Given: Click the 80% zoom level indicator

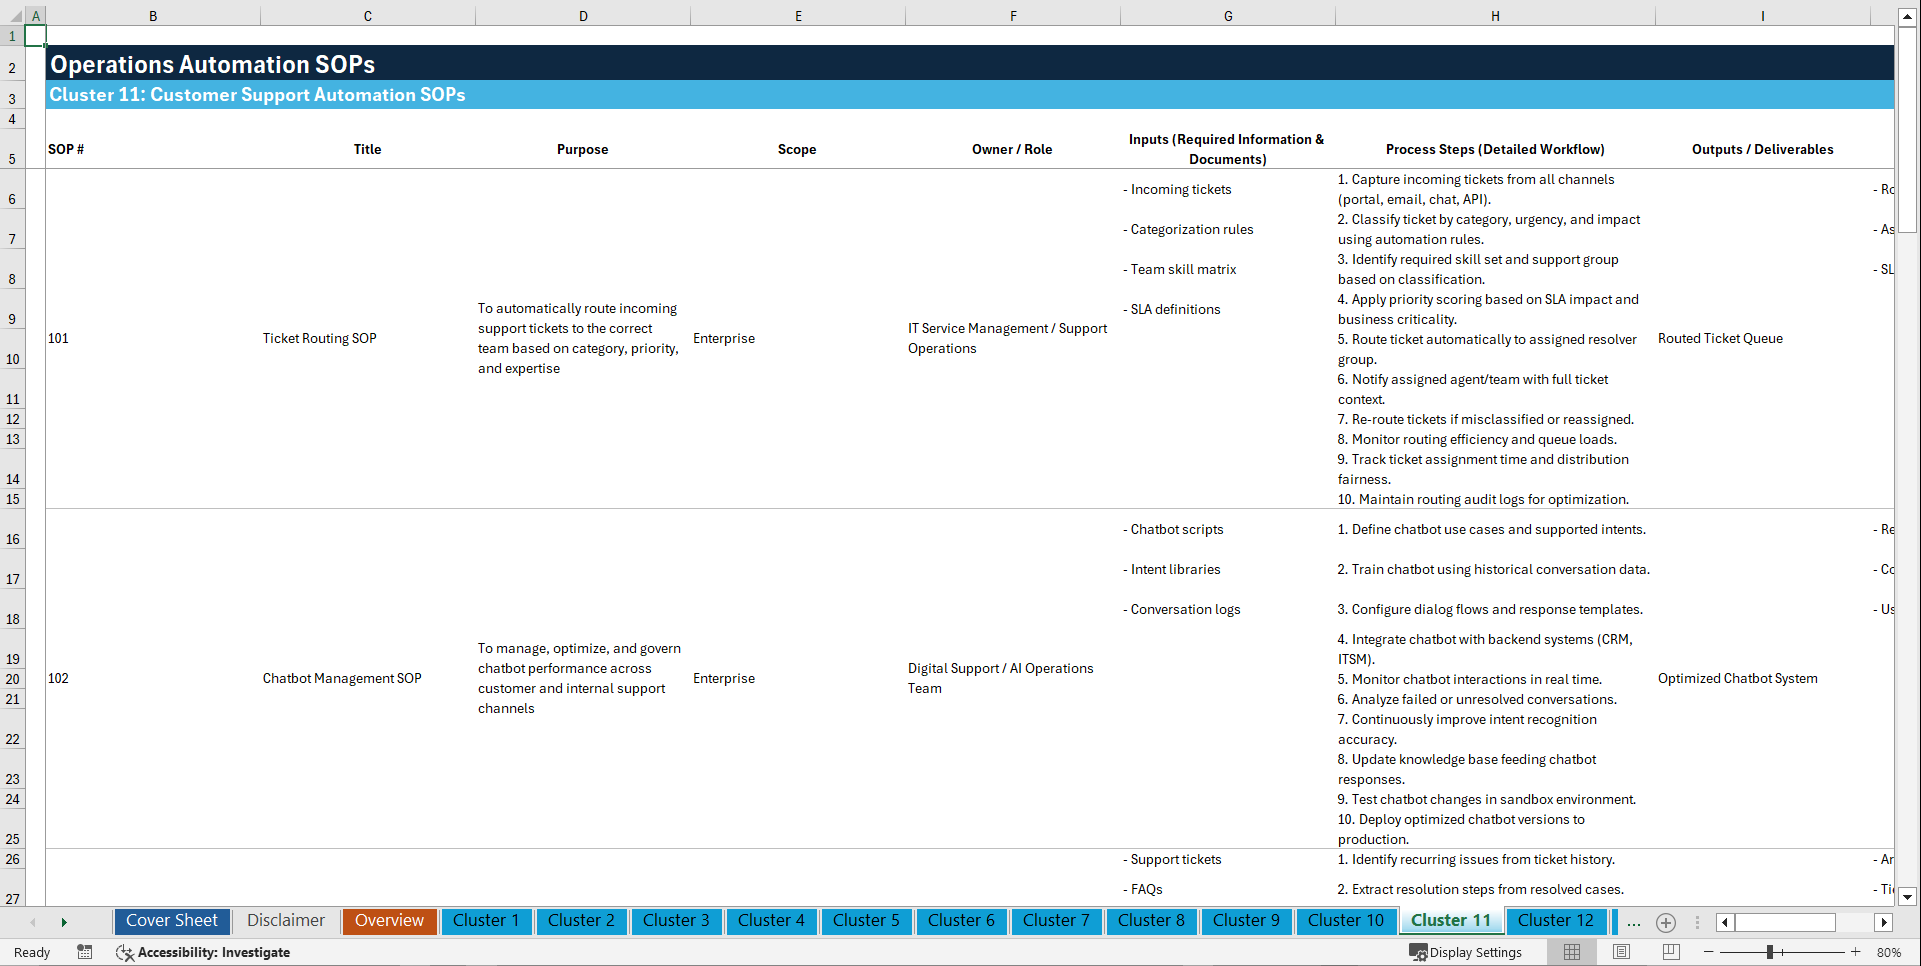Looking at the screenshot, I should pyautogui.click(x=1890, y=952).
